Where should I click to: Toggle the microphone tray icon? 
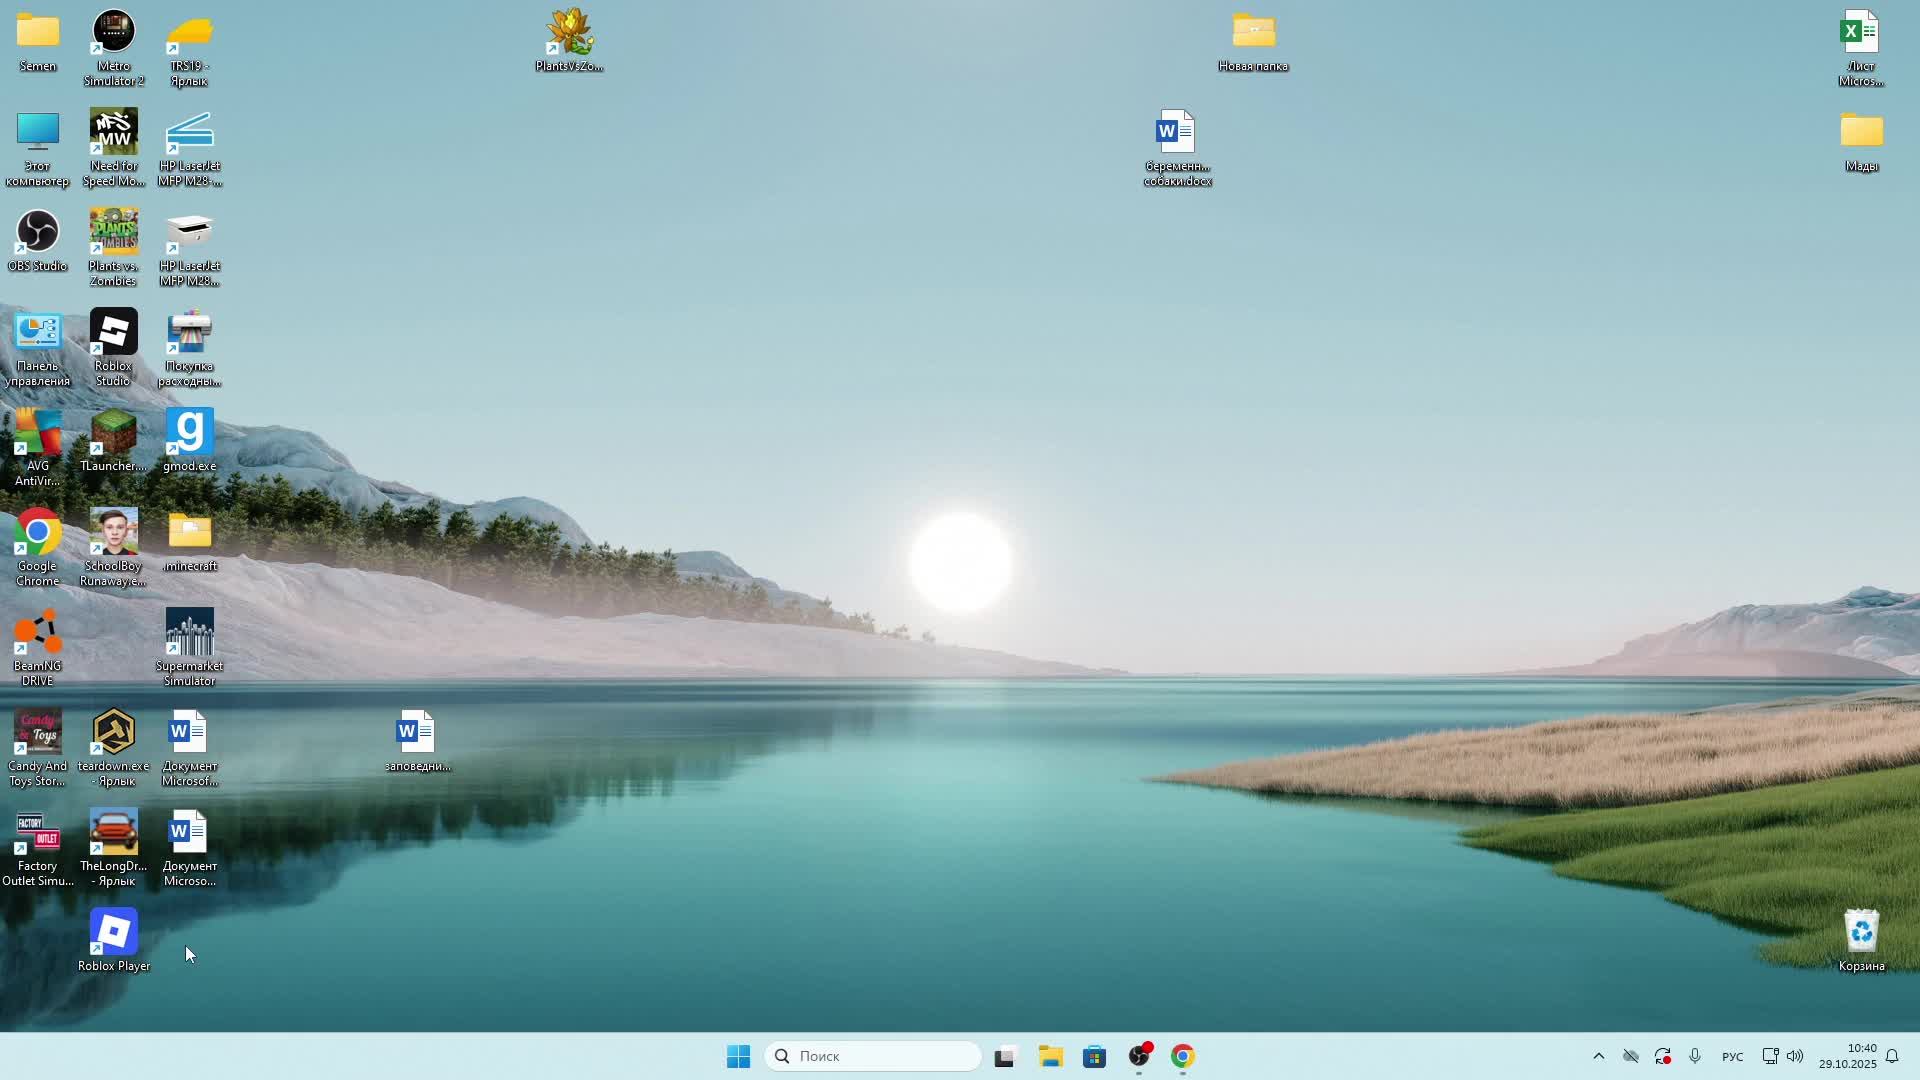(x=1694, y=1056)
